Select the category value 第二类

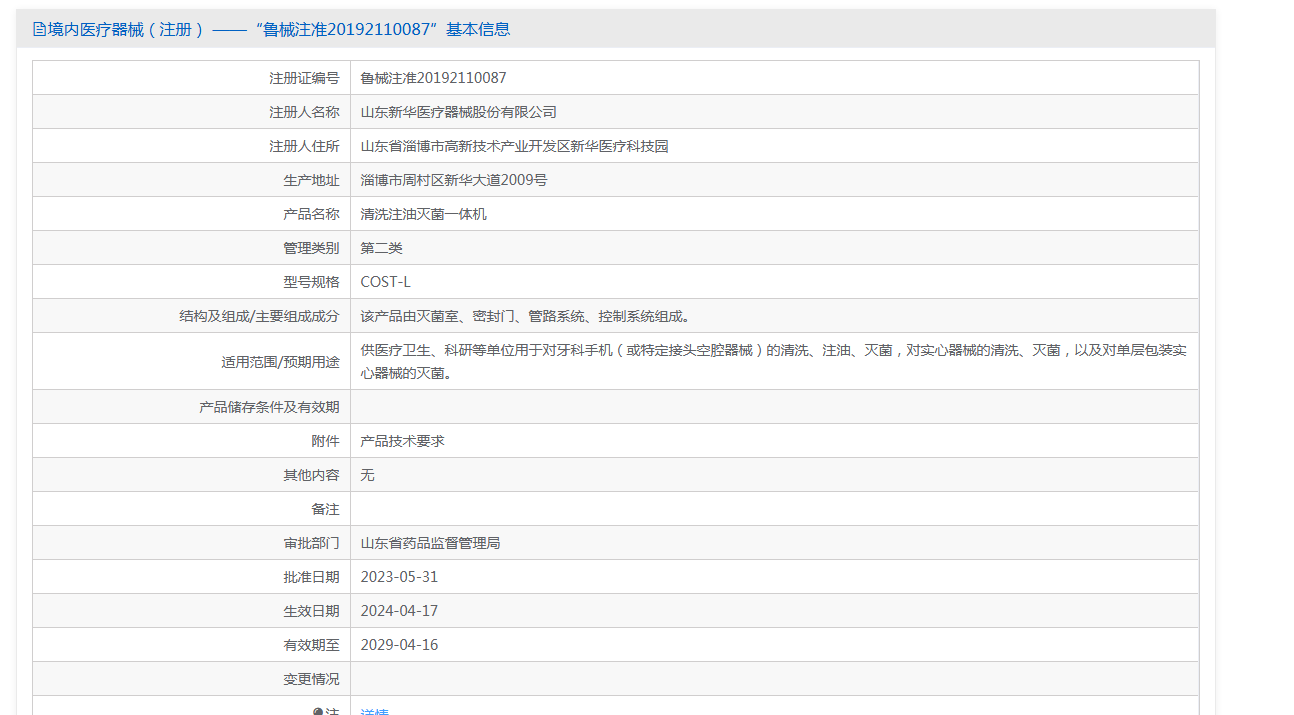coord(382,248)
